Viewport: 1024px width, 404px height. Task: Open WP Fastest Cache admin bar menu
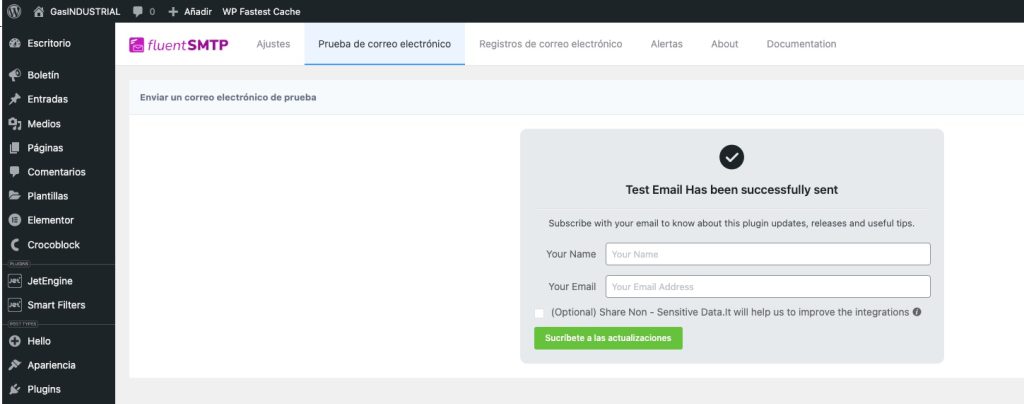(x=260, y=11)
